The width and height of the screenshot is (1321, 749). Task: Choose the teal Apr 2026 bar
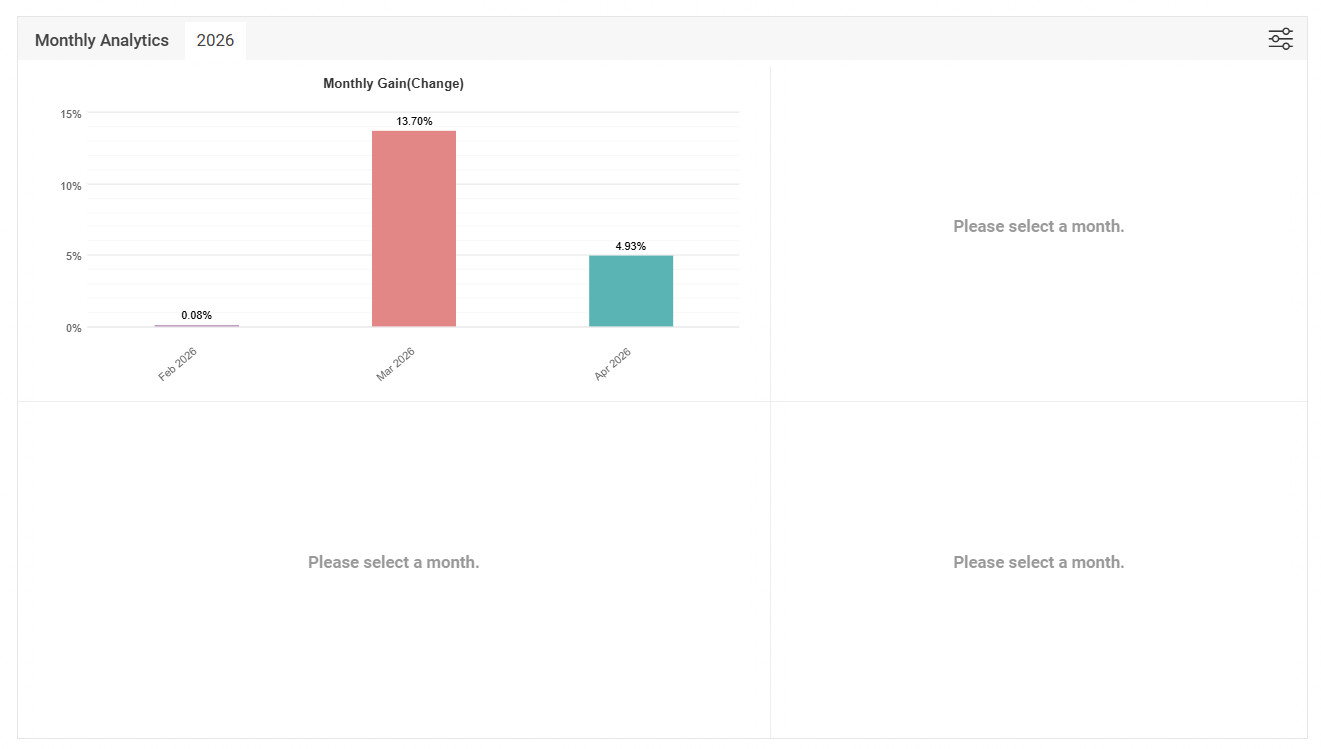pyautogui.click(x=631, y=291)
